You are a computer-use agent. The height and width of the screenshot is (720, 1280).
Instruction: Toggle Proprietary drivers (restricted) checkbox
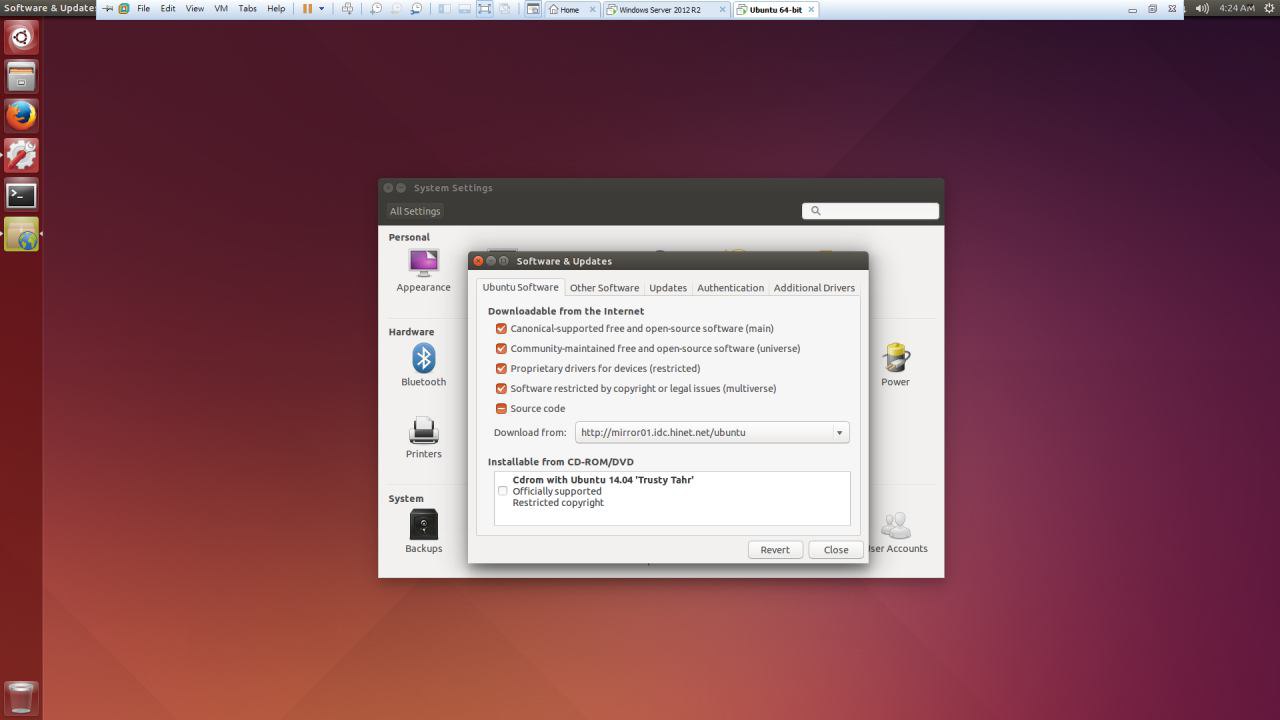coord(501,369)
